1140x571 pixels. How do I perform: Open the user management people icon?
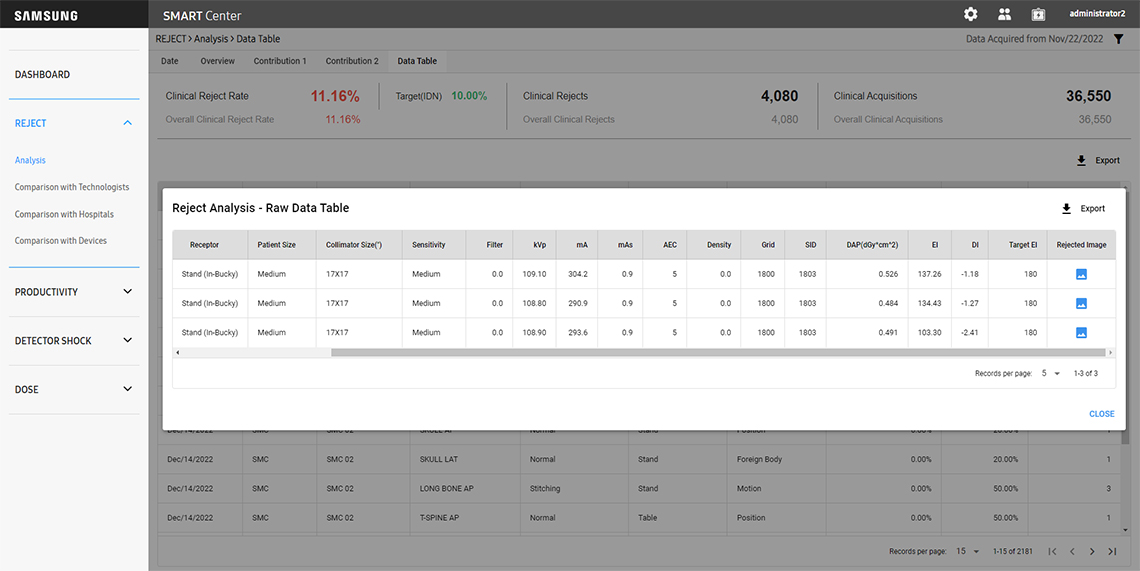[1004, 14]
